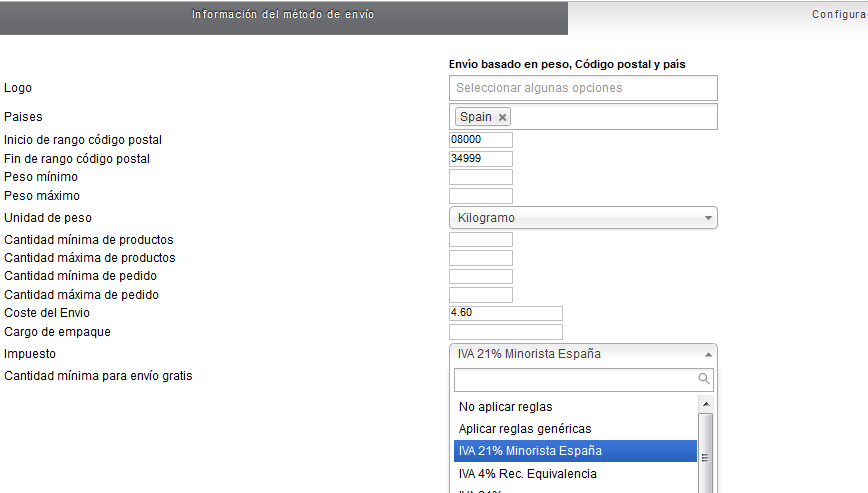This screenshot has width=868, height=493.
Task: Click the Coste del Envío field
Action: 505,313
